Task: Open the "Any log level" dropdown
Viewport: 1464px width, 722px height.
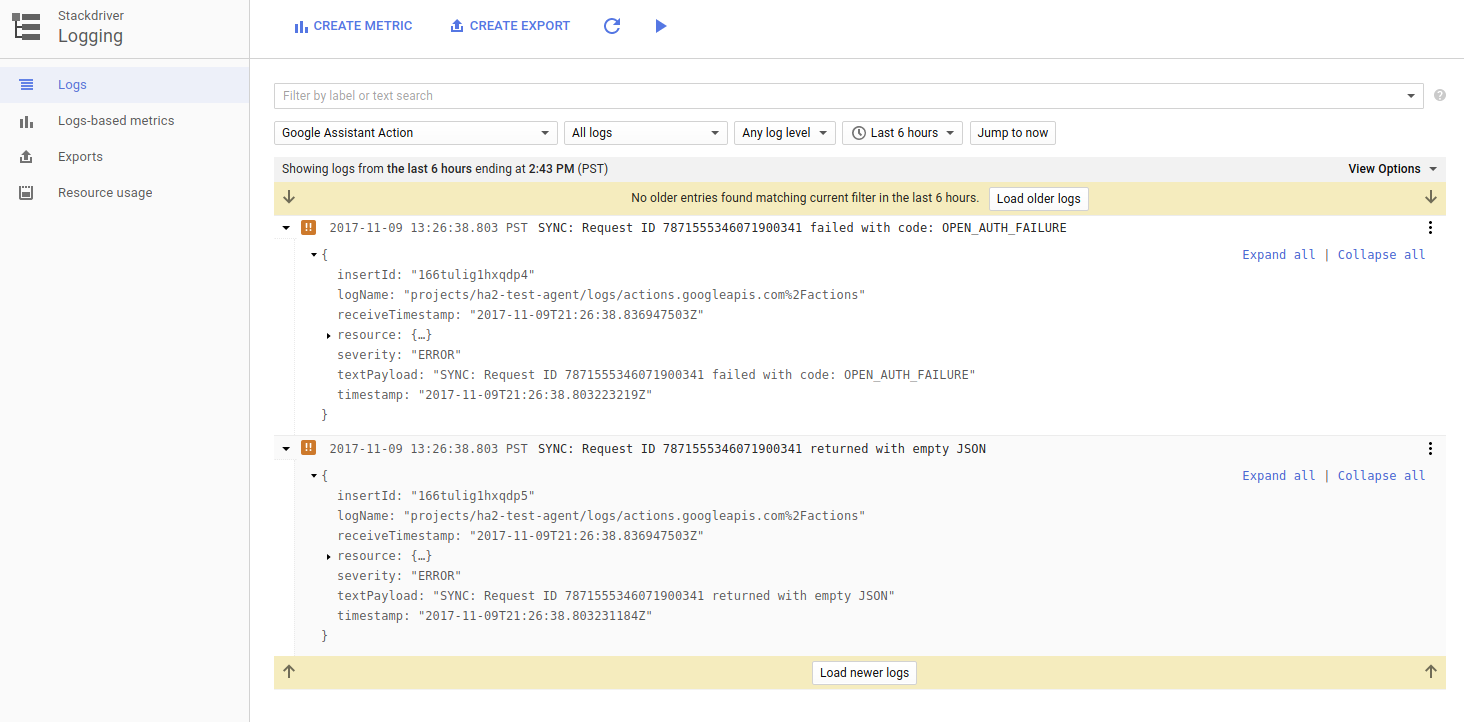Action: coord(784,132)
